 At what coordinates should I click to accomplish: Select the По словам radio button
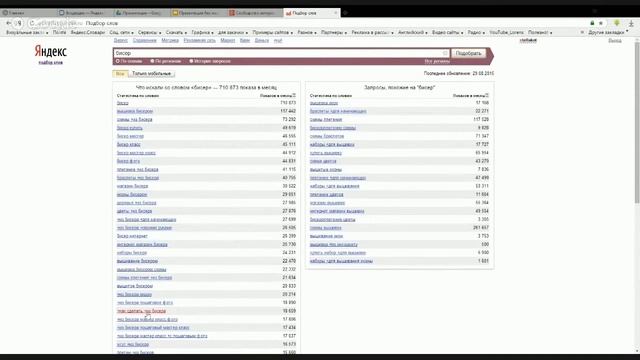click(118, 61)
